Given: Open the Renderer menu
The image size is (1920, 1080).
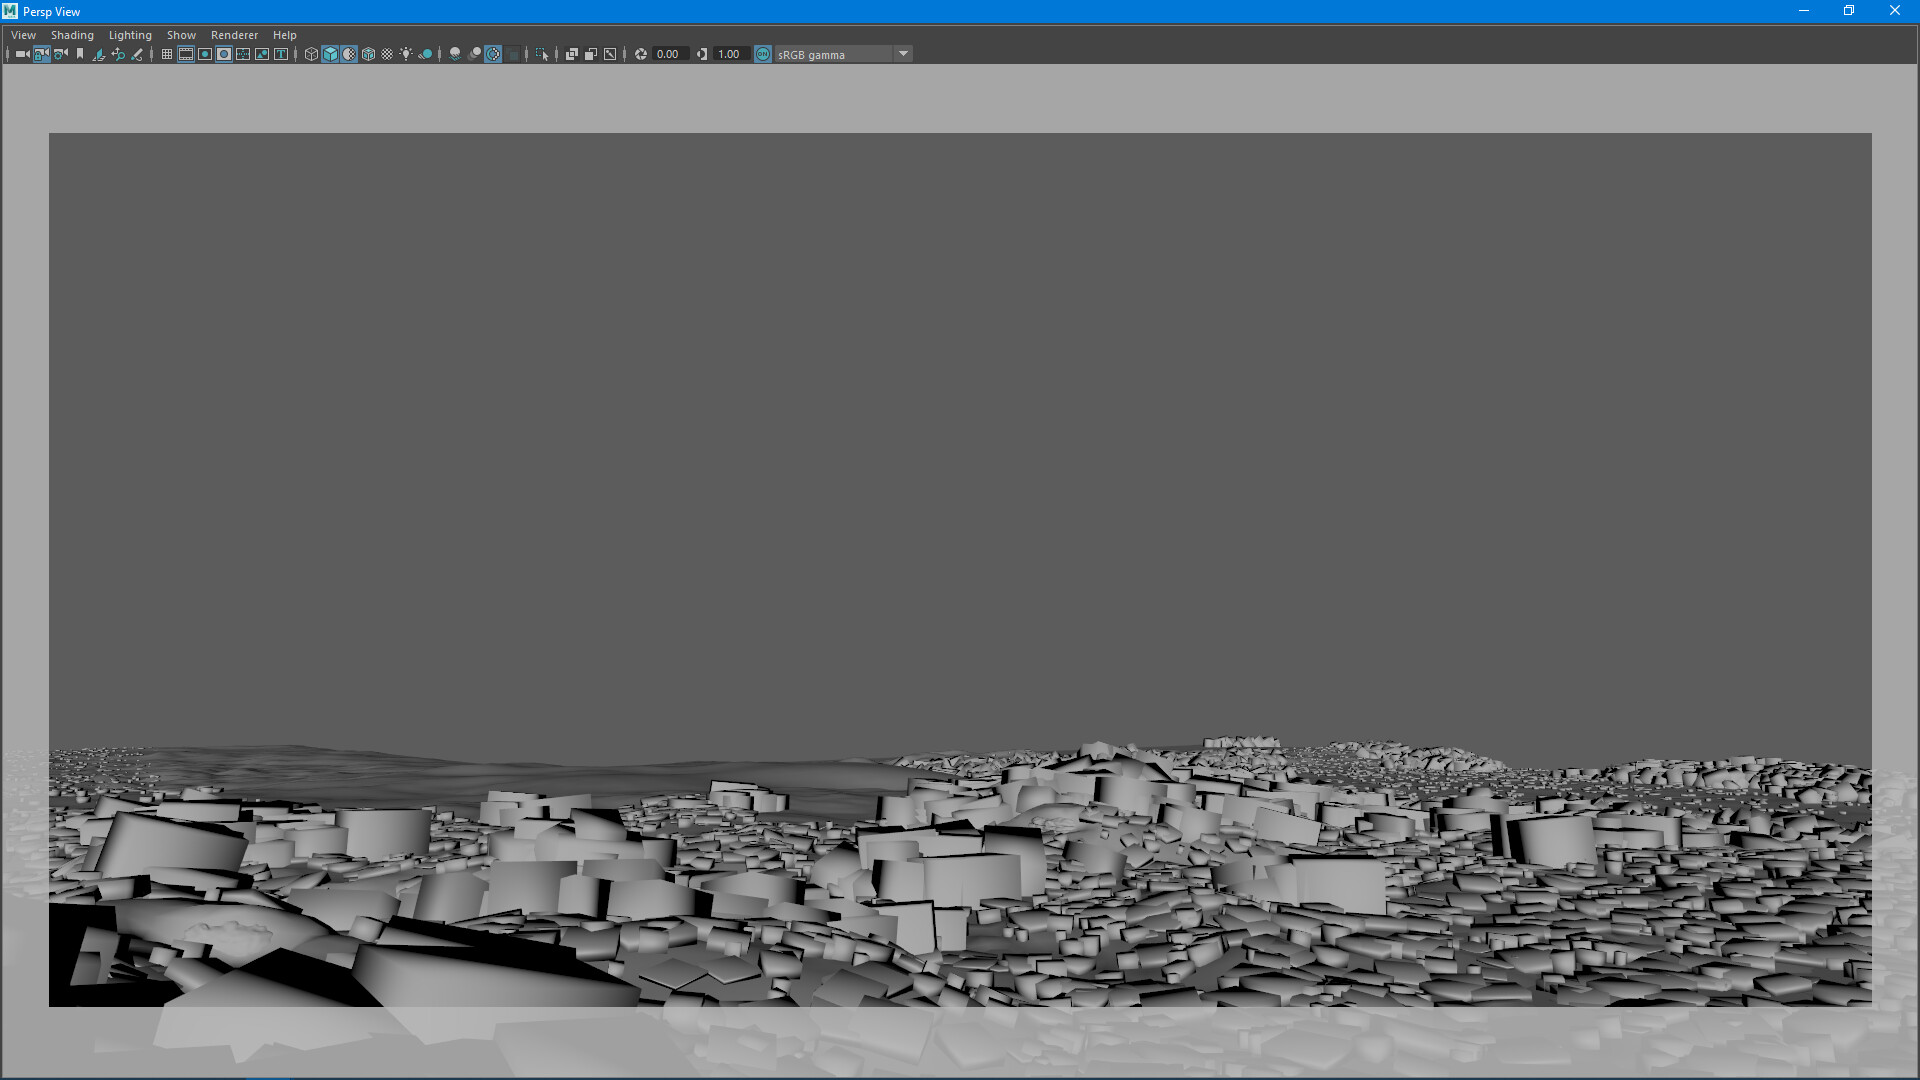Looking at the screenshot, I should 234,35.
